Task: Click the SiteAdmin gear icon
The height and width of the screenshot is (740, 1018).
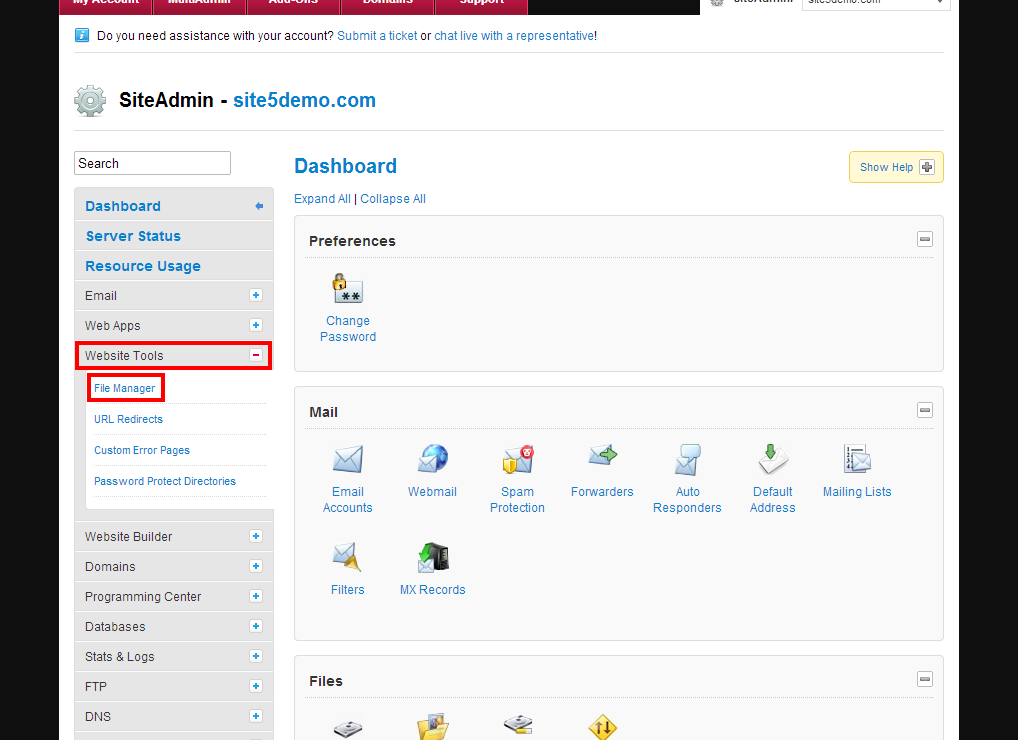Action: 90,101
